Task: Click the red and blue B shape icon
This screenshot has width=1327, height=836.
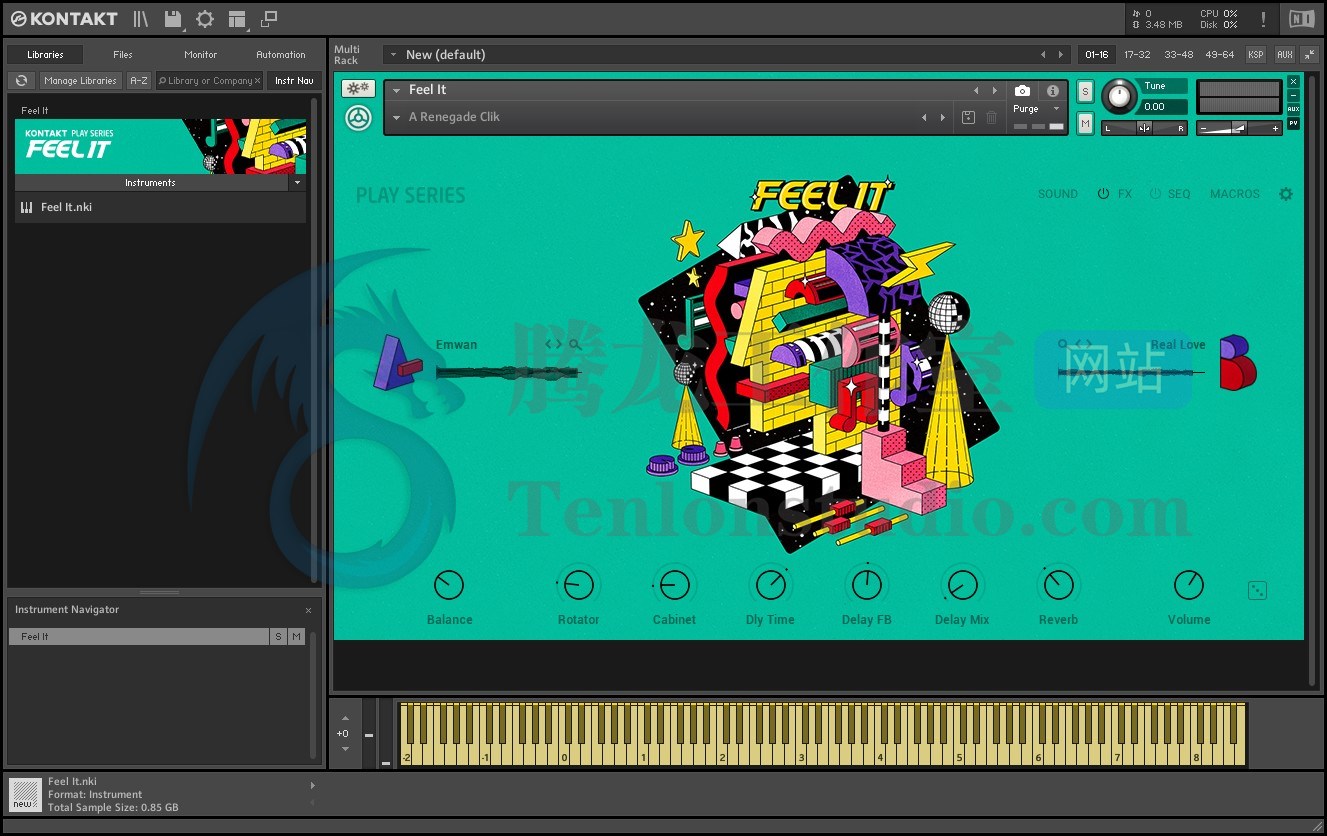Action: (x=1237, y=362)
